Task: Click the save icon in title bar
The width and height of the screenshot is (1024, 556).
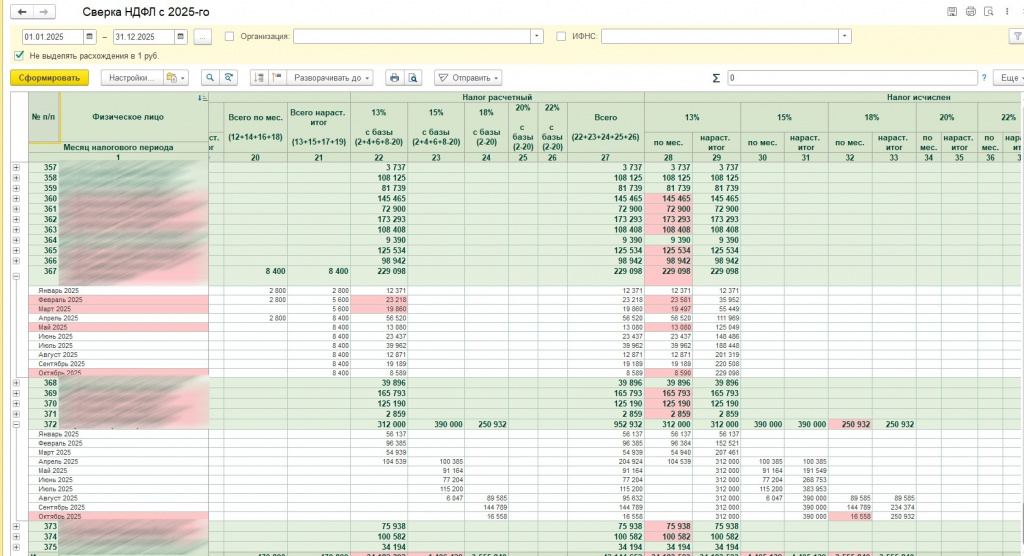Action: (x=952, y=11)
